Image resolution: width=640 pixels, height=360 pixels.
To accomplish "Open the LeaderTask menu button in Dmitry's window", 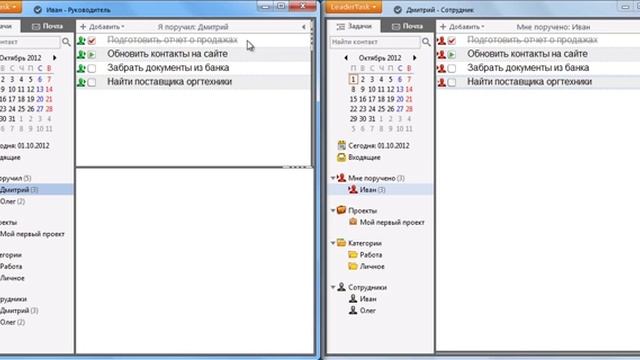I will (353, 7).
